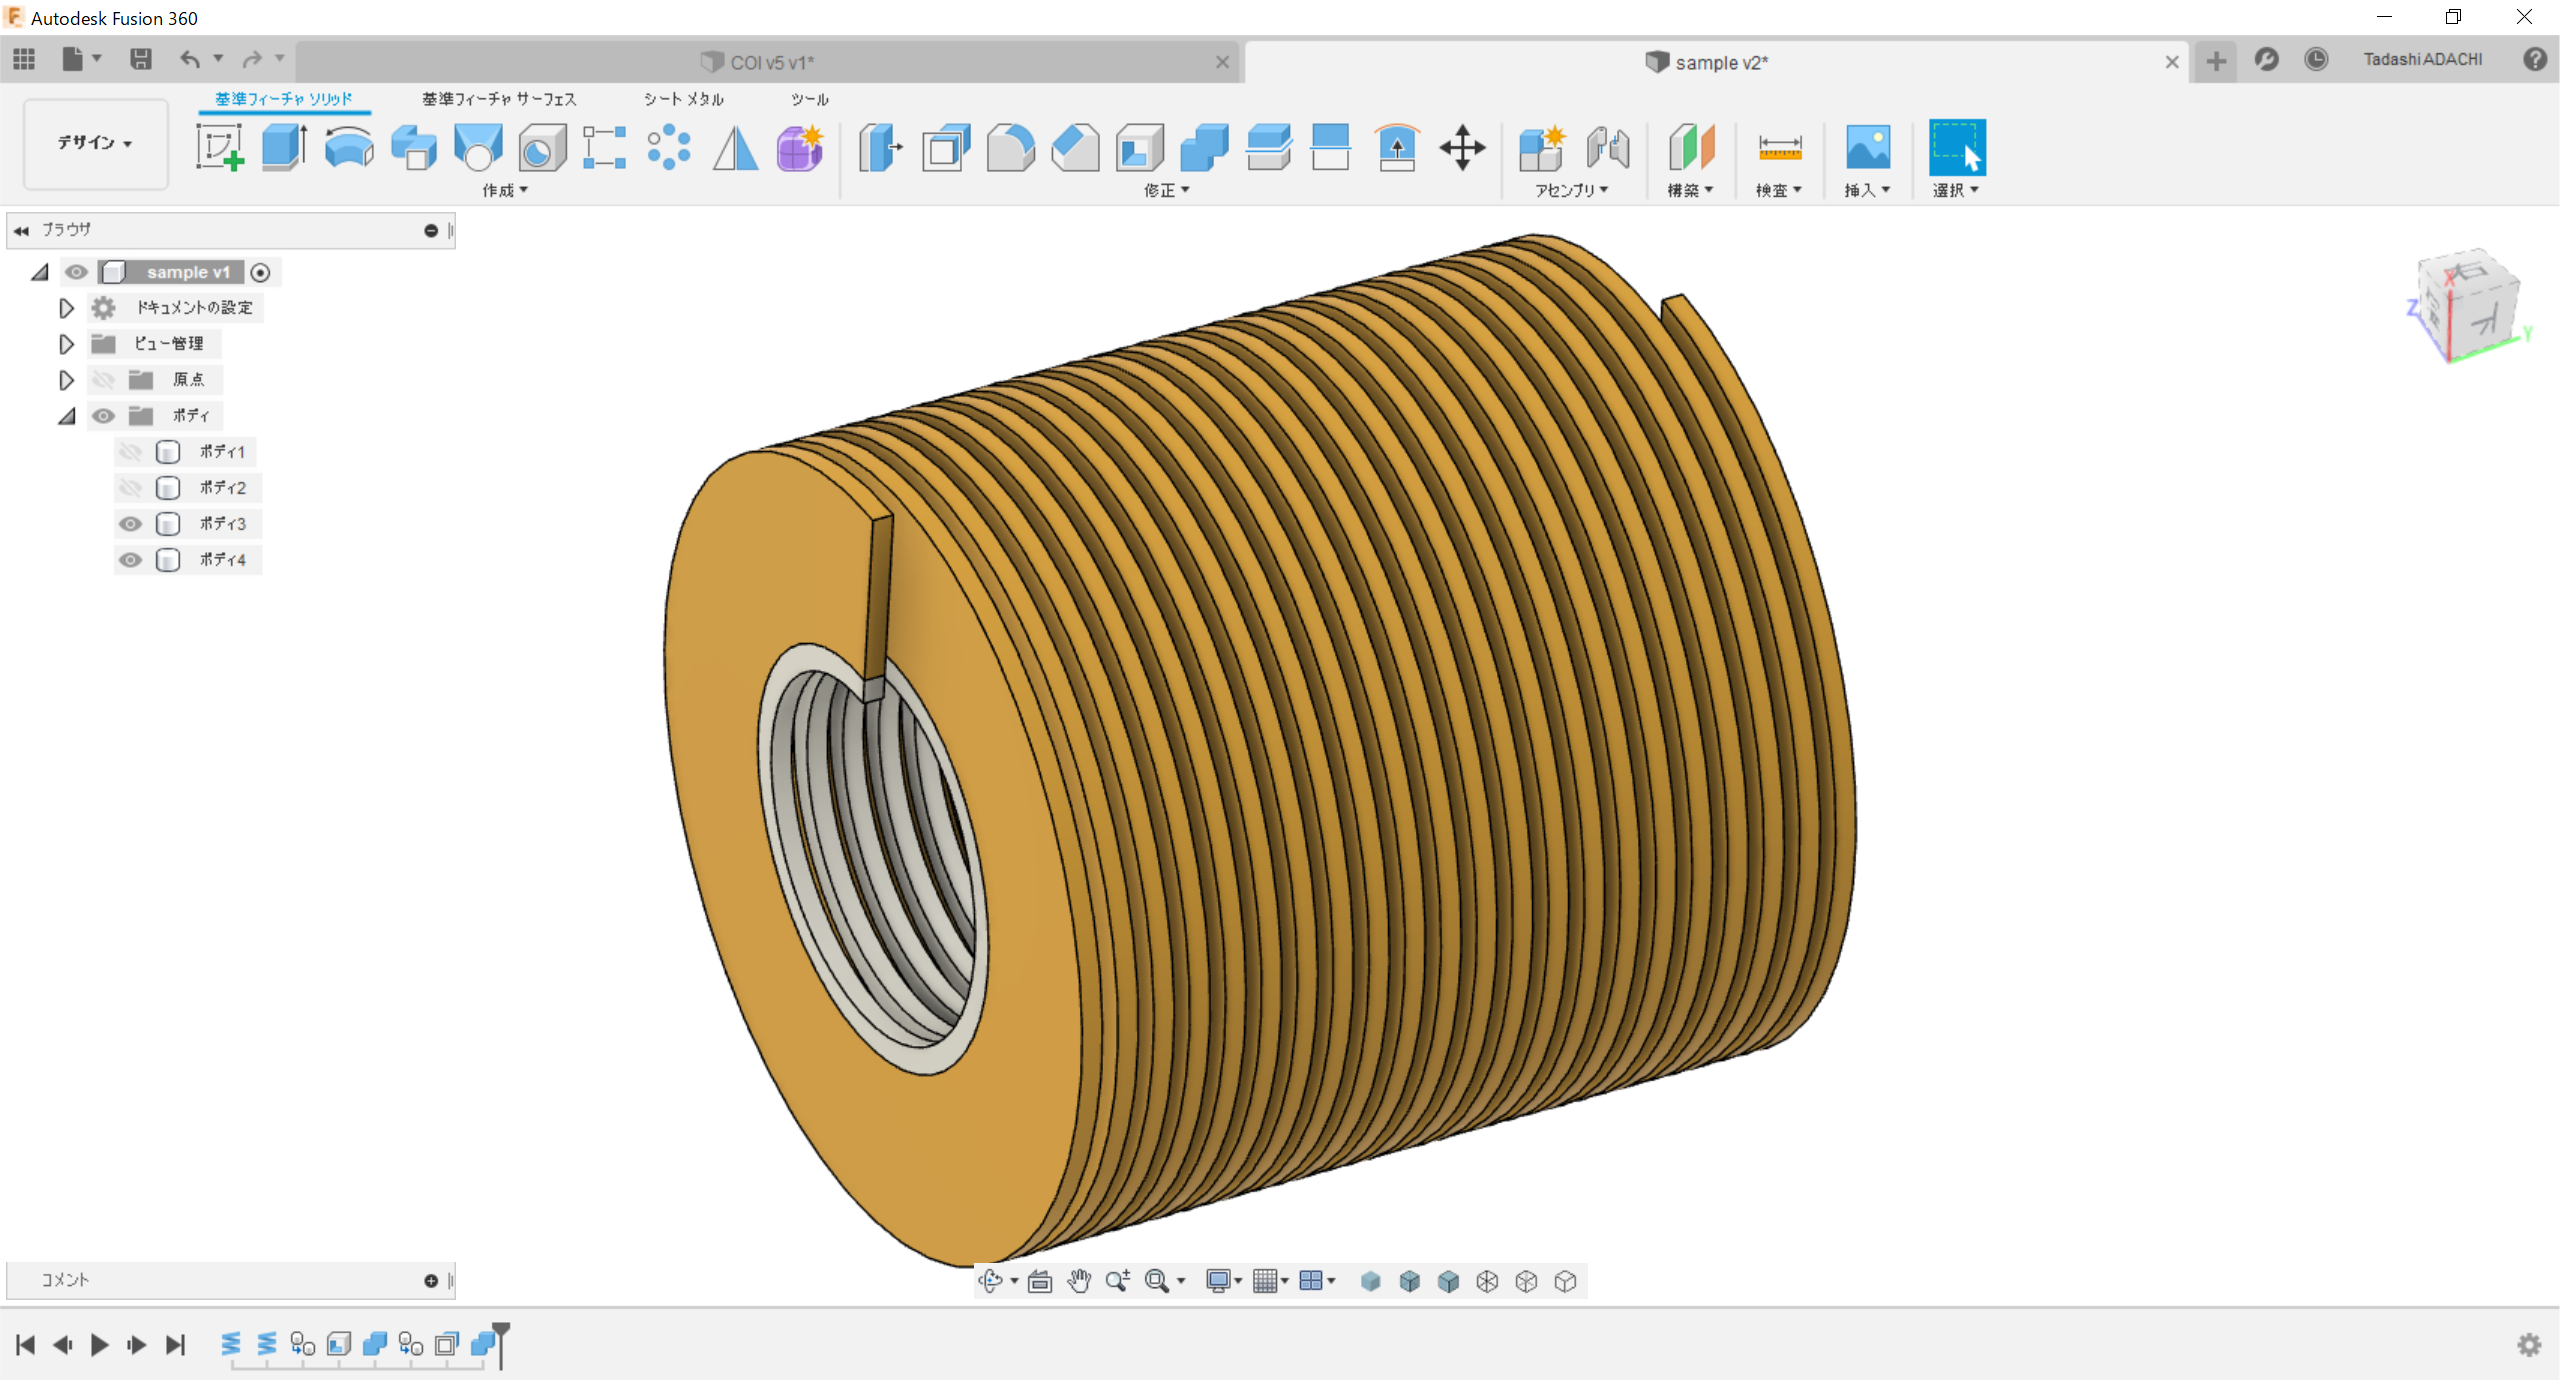Screen dimensions: 2560x1380
Task: Jump to timeline beginning
Action: tap(26, 1345)
